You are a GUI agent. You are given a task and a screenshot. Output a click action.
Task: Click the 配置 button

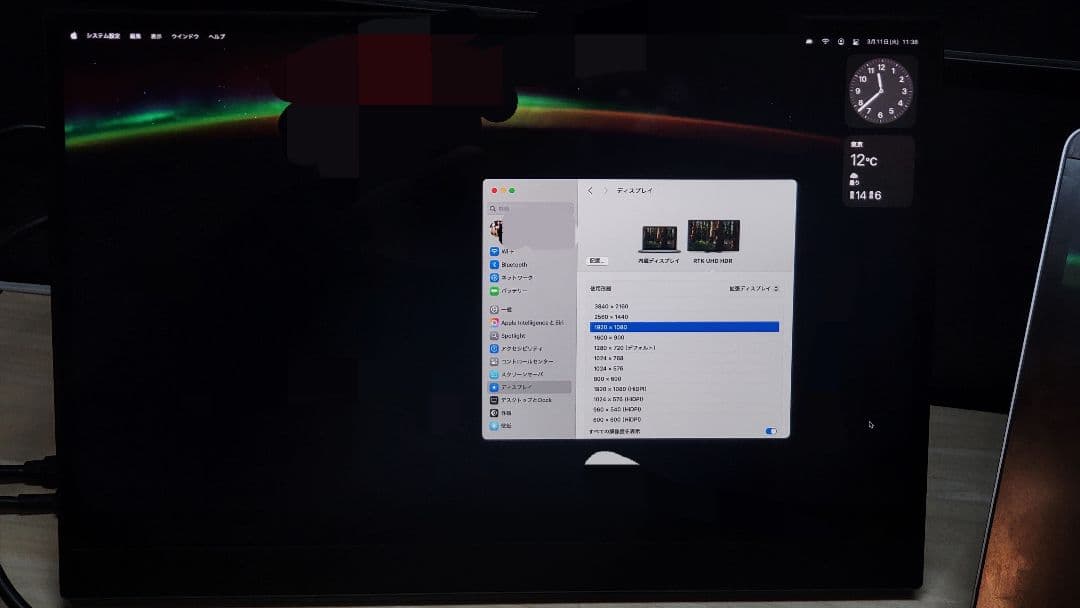coord(597,260)
